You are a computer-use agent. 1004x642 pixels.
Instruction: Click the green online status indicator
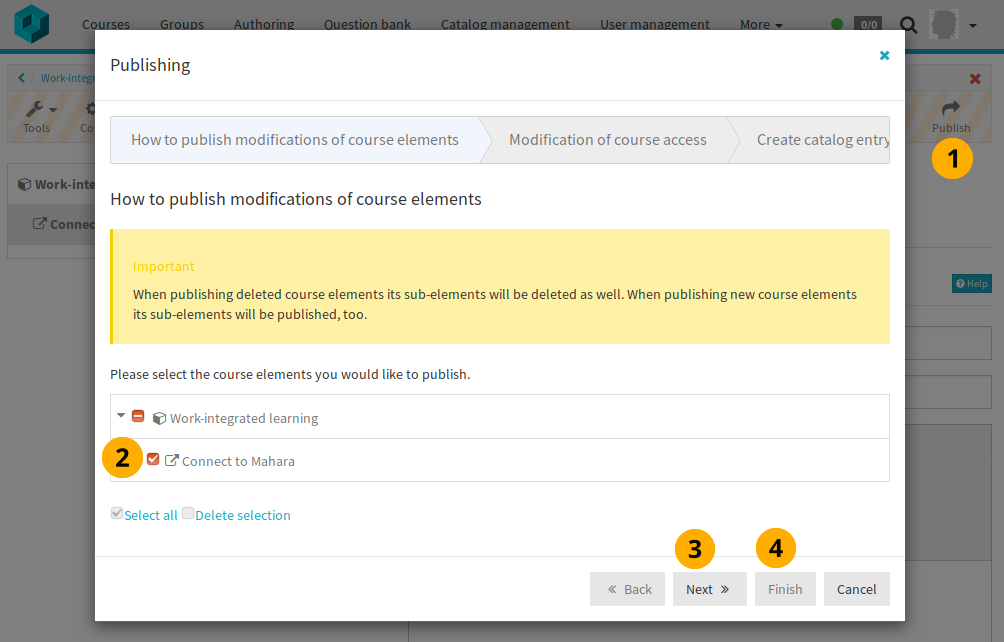coord(837,24)
